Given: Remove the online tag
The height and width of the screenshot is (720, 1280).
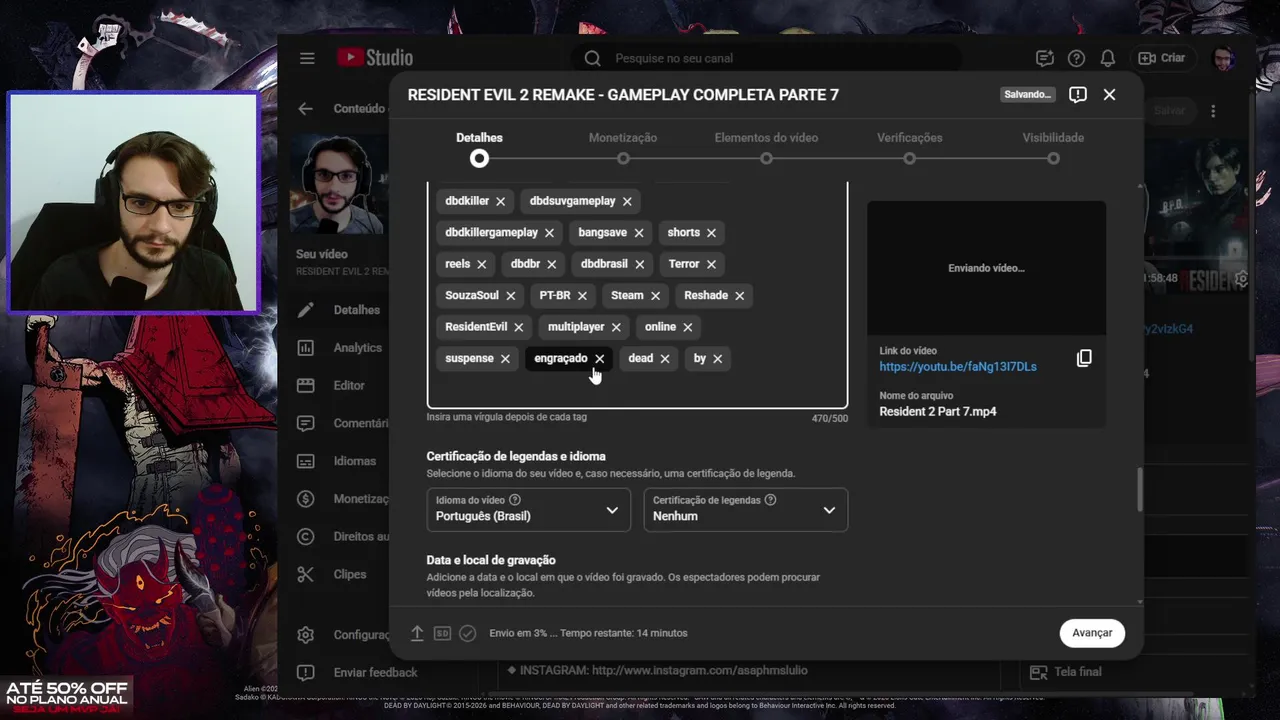Looking at the screenshot, I should pos(688,327).
